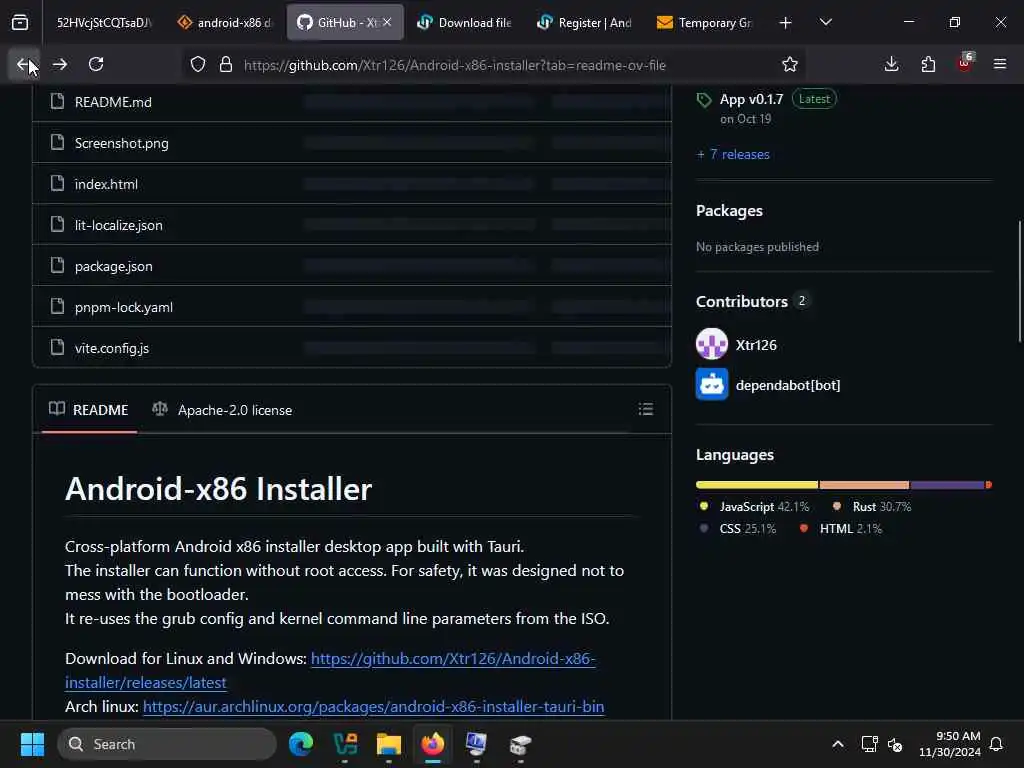The height and width of the screenshot is (768, 1024).
Task: Close the GitHub tab
Action: click(387, 22)
